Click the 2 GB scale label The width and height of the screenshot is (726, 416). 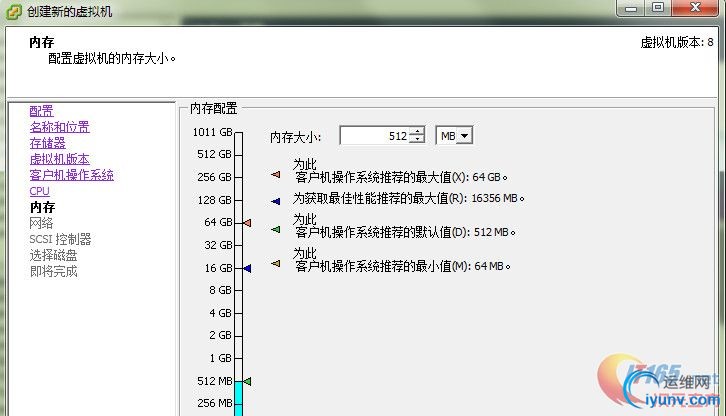[220, 335]
